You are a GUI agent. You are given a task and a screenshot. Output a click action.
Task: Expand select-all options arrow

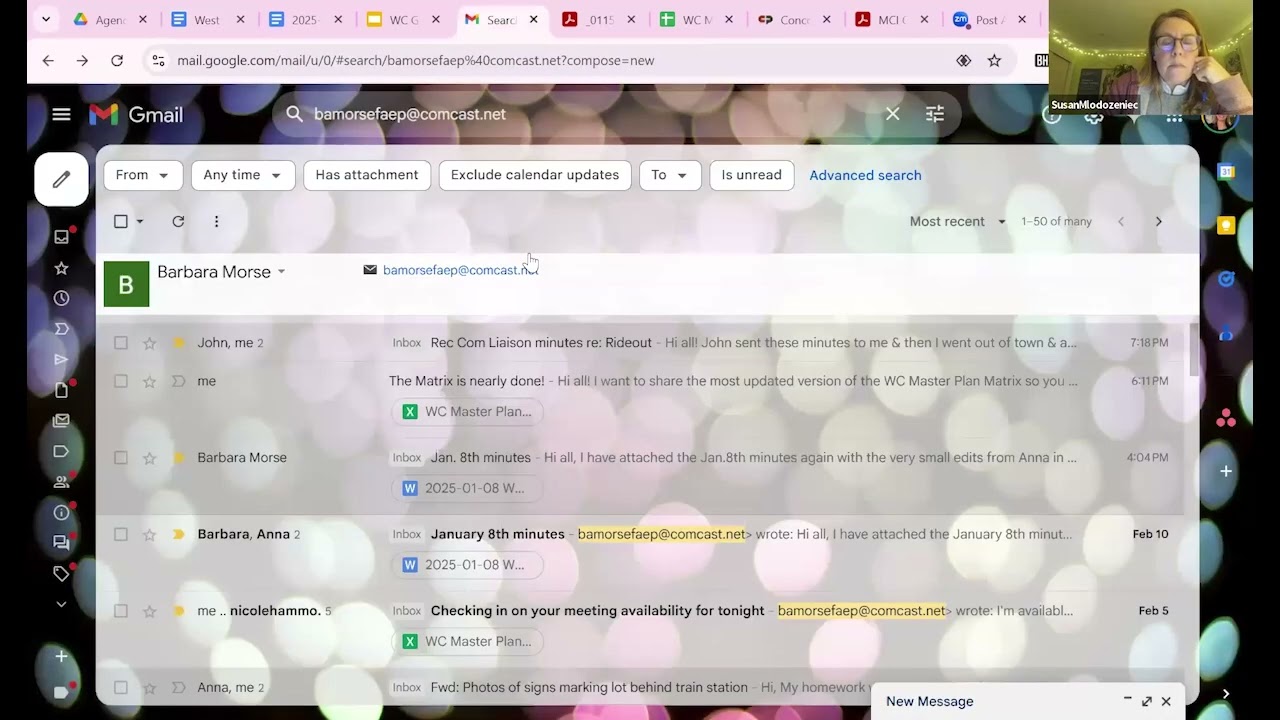click(x=140, y=221)
